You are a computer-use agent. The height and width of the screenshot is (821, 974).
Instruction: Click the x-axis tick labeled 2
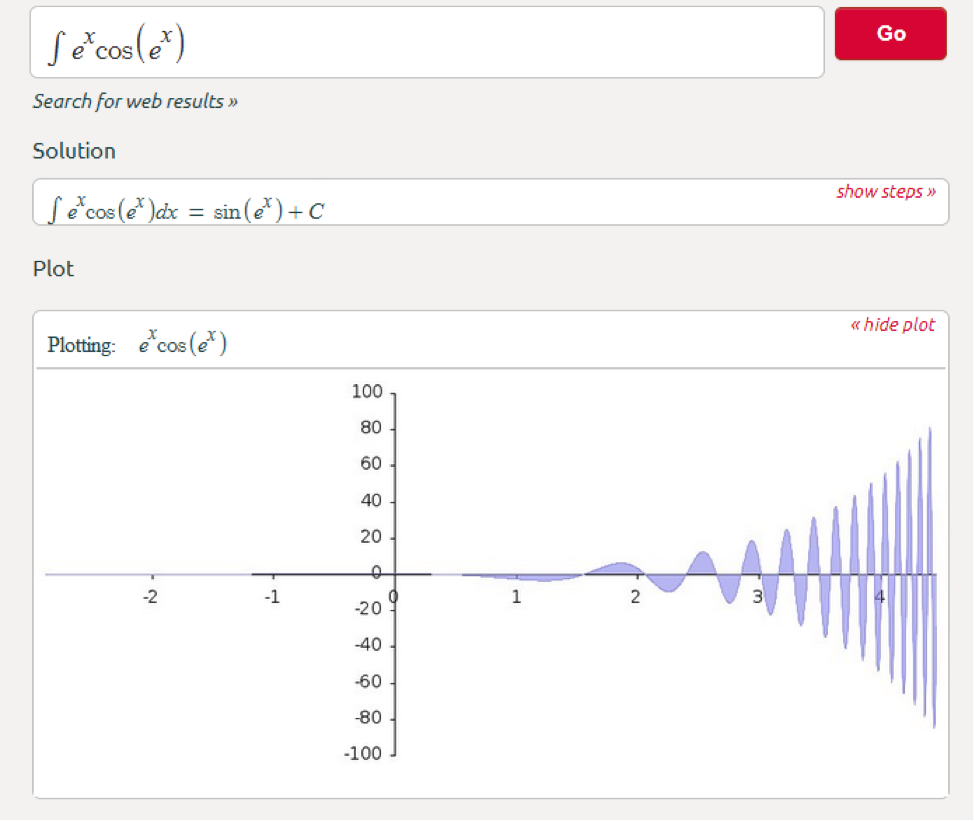point(636,596)
